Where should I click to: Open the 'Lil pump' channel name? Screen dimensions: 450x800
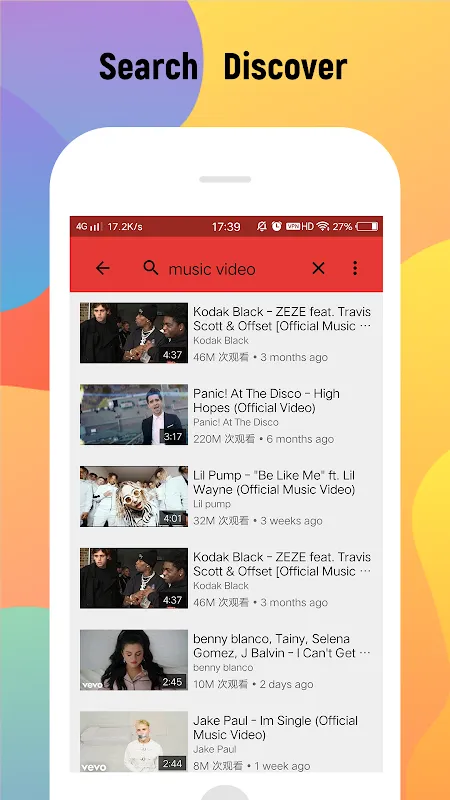[212, 504]
